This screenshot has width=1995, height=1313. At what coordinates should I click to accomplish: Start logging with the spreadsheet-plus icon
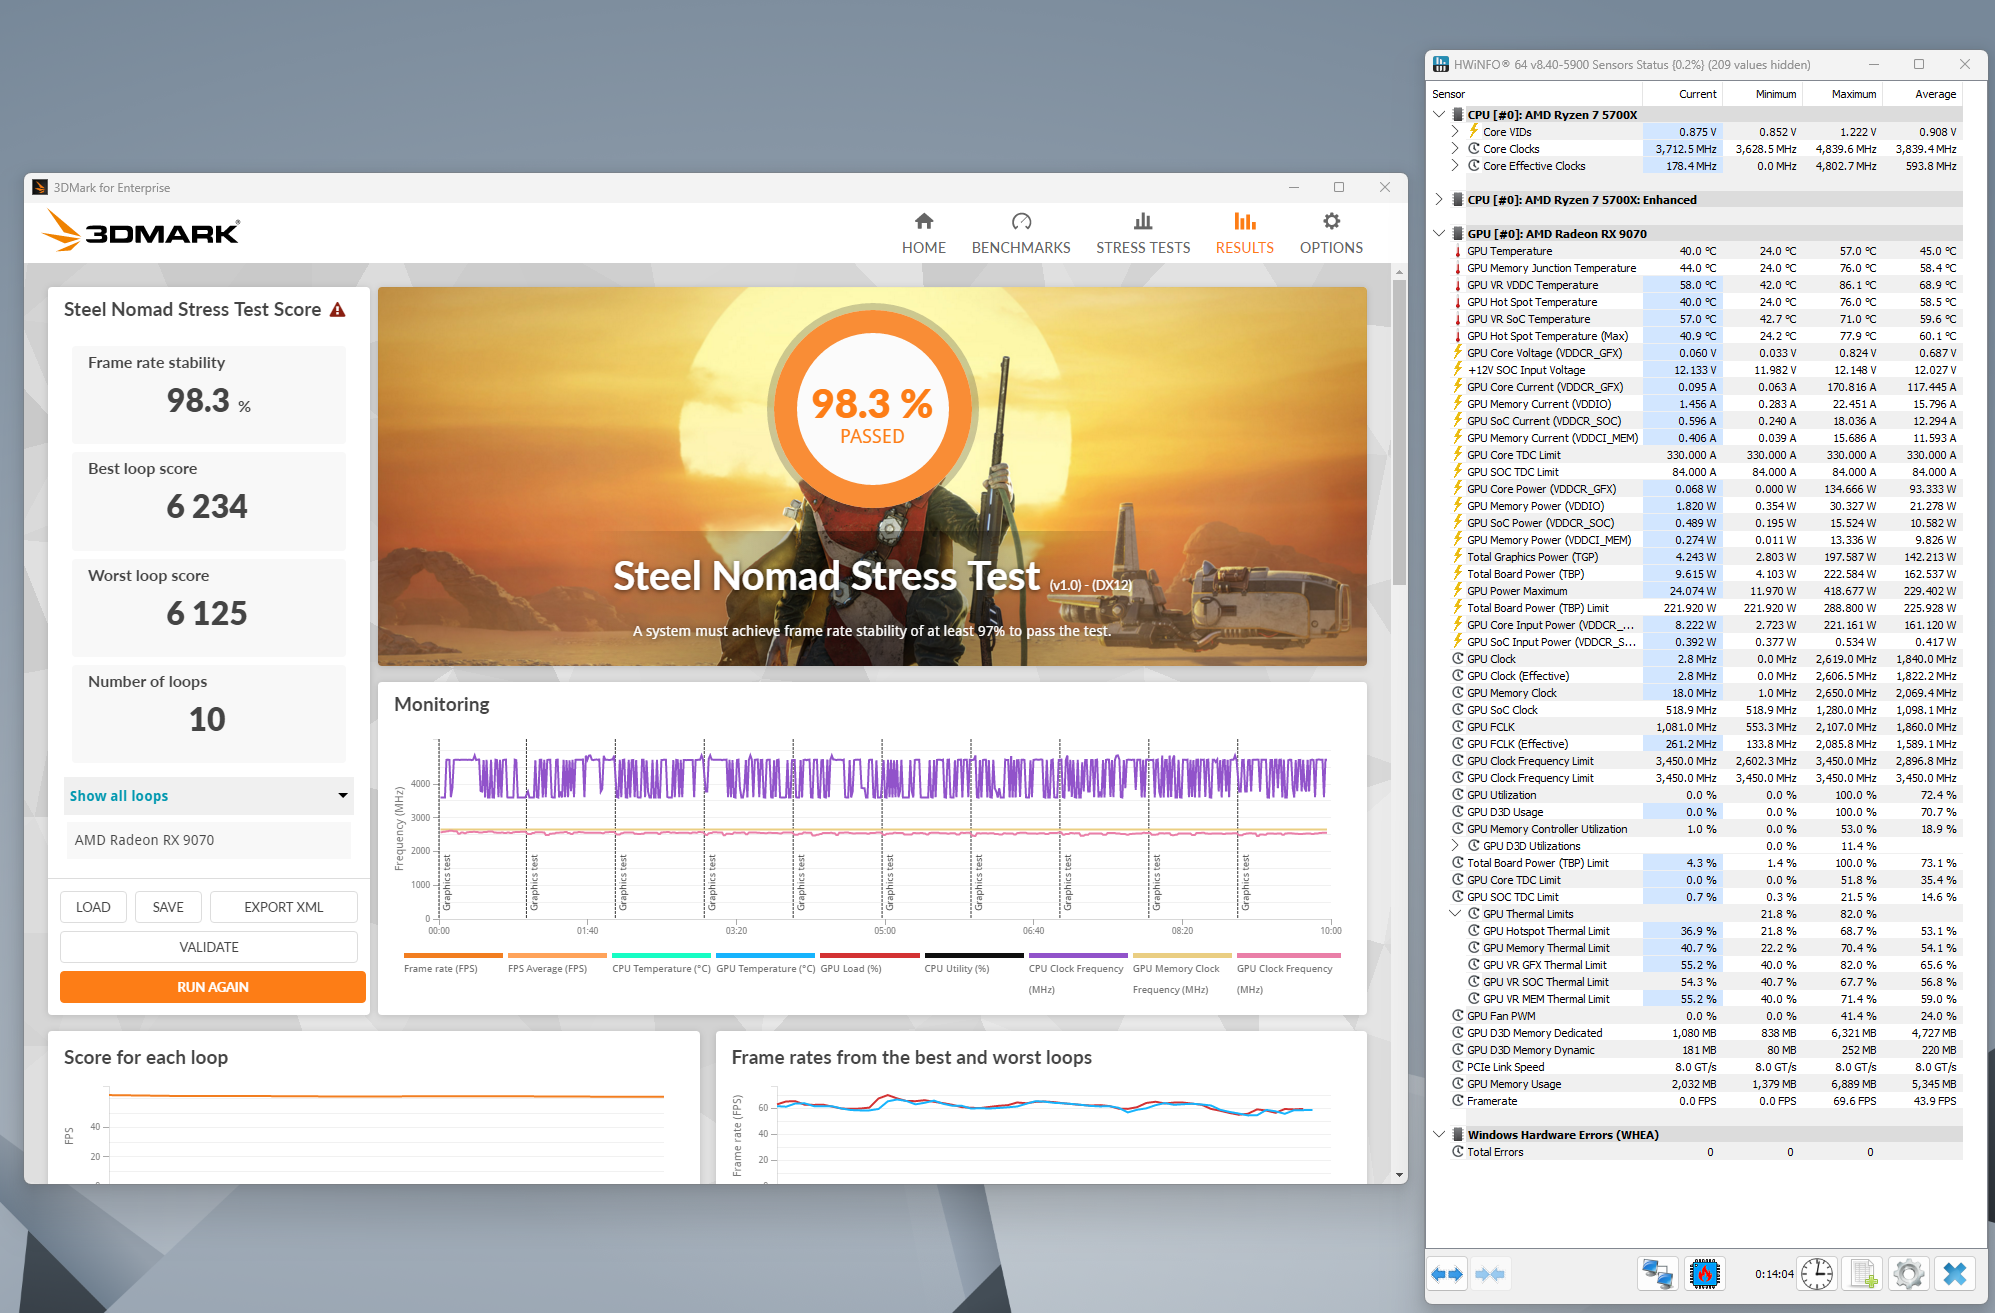(x=1863, y=1274)
